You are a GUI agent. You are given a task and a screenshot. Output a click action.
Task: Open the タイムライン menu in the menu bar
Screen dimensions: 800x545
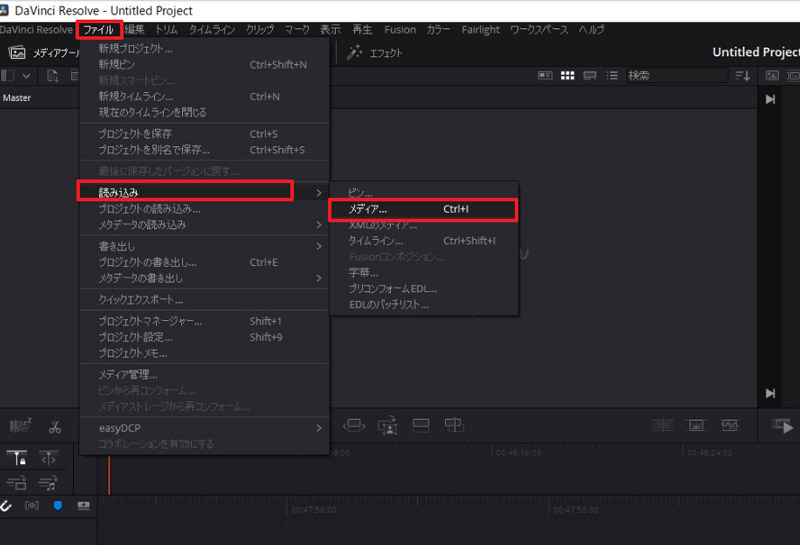click(x=212, y=30)
